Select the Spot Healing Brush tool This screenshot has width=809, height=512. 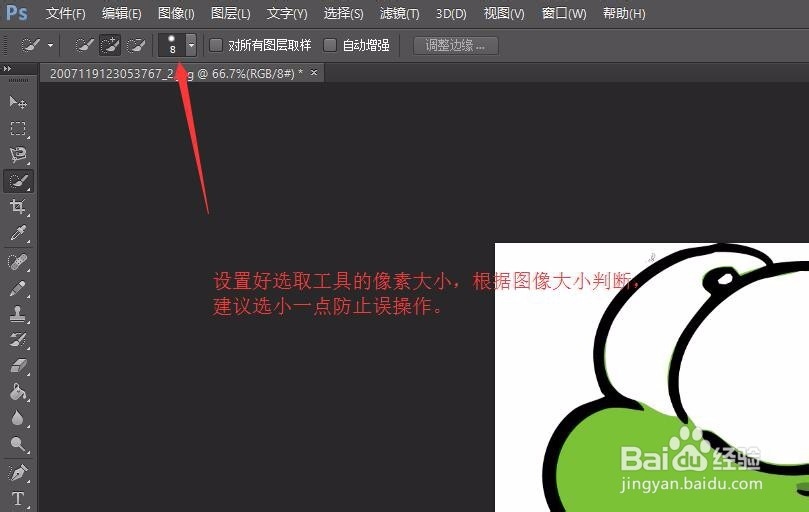click(x=18, y=262)
